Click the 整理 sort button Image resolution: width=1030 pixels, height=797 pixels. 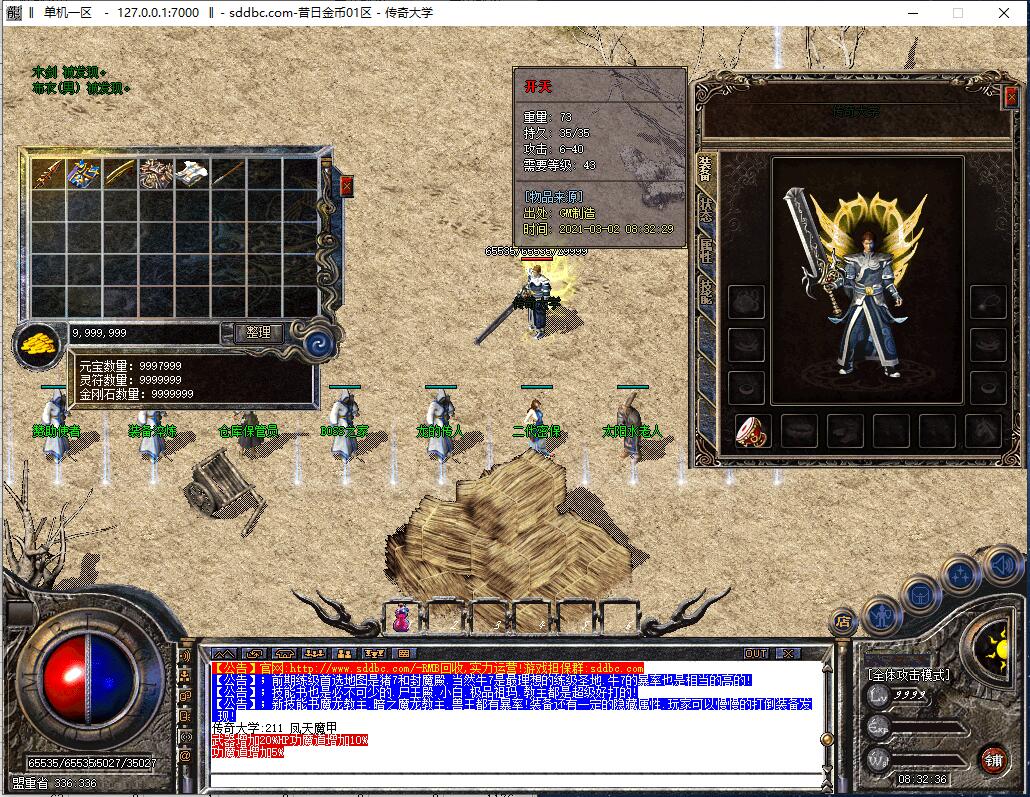pos(259,332)
